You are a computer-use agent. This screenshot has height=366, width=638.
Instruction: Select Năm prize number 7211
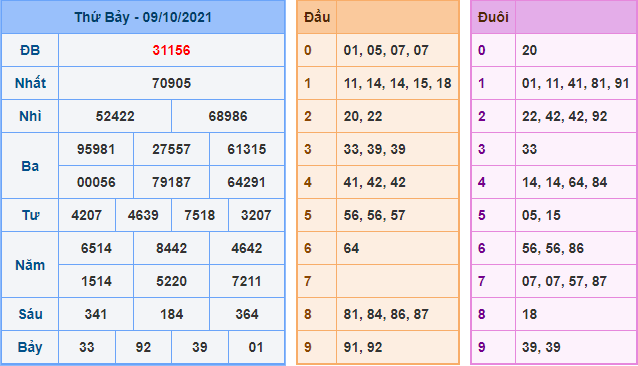247,281
